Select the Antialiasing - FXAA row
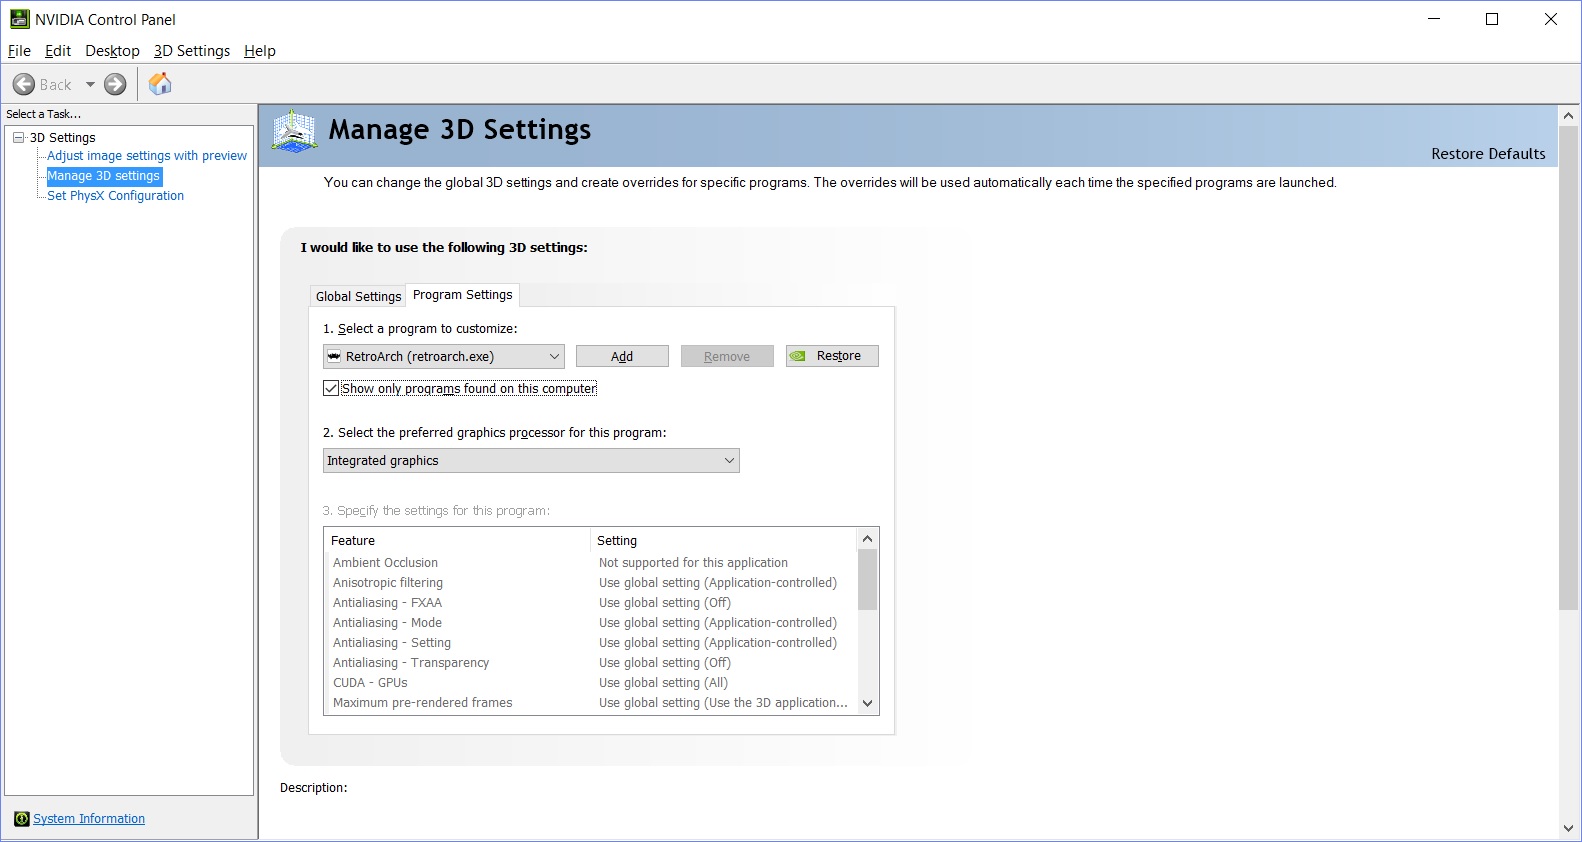This screenshot has width=1582, height=842. 591,603
